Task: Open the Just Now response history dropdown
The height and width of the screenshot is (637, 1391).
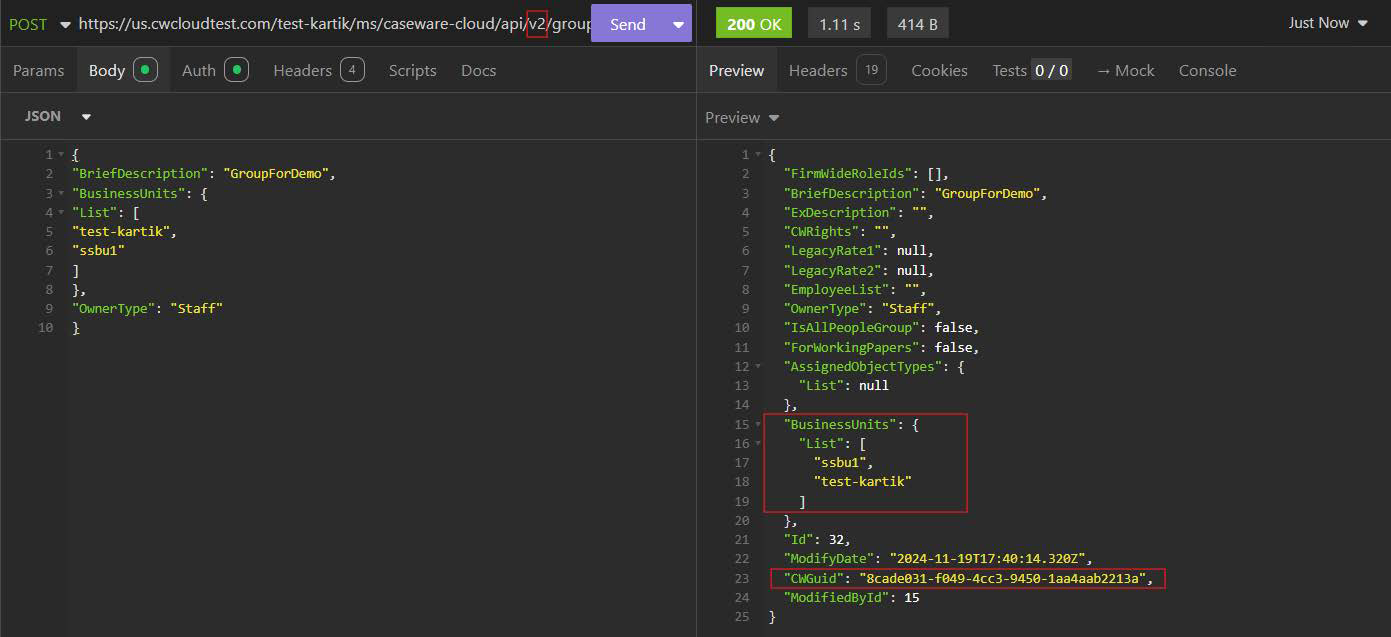Action: tap(1361, 22)
